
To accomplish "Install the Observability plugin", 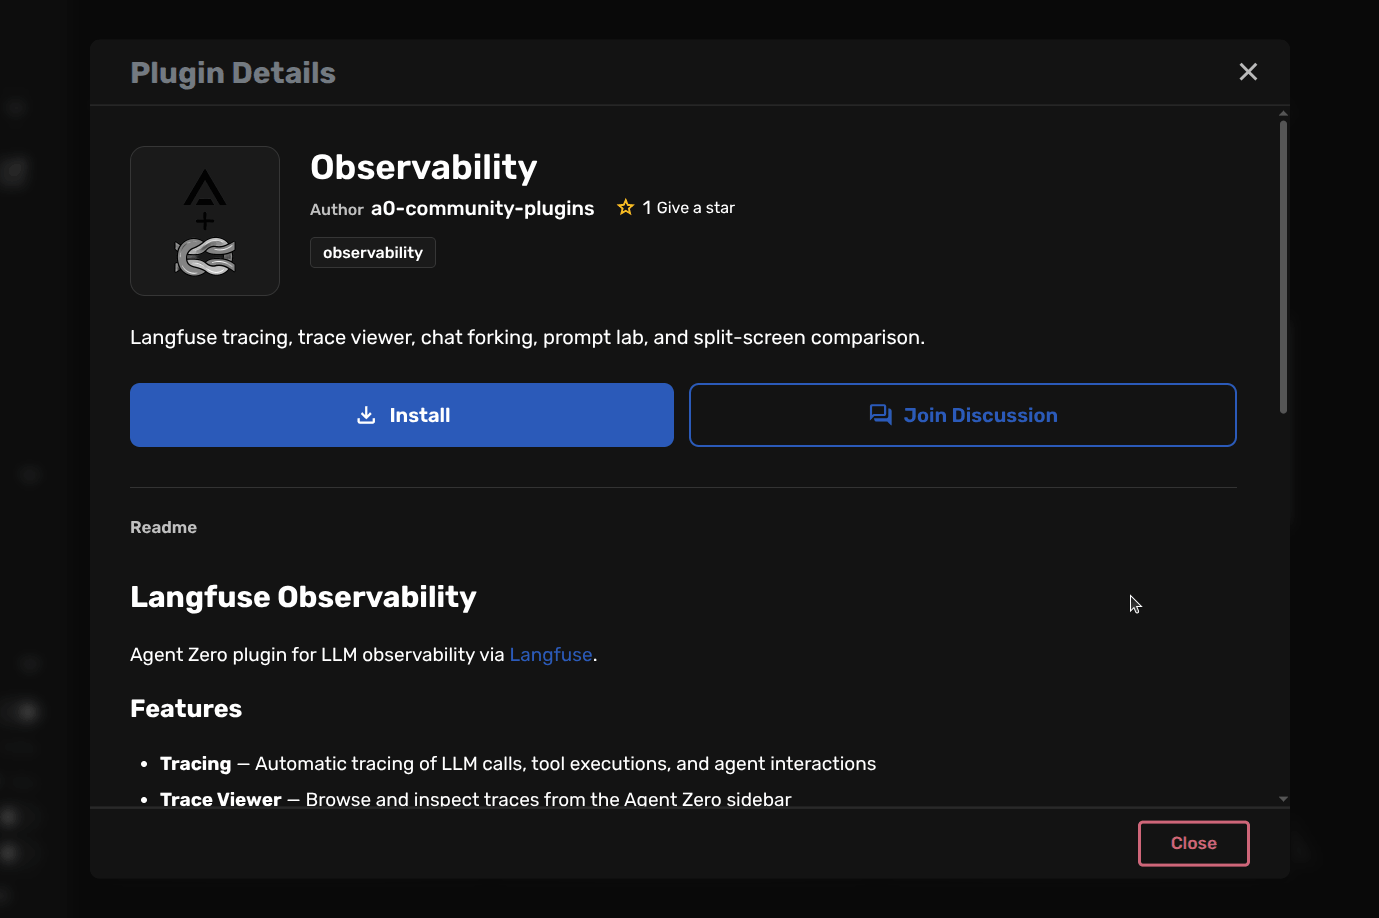I will (401, 414).
